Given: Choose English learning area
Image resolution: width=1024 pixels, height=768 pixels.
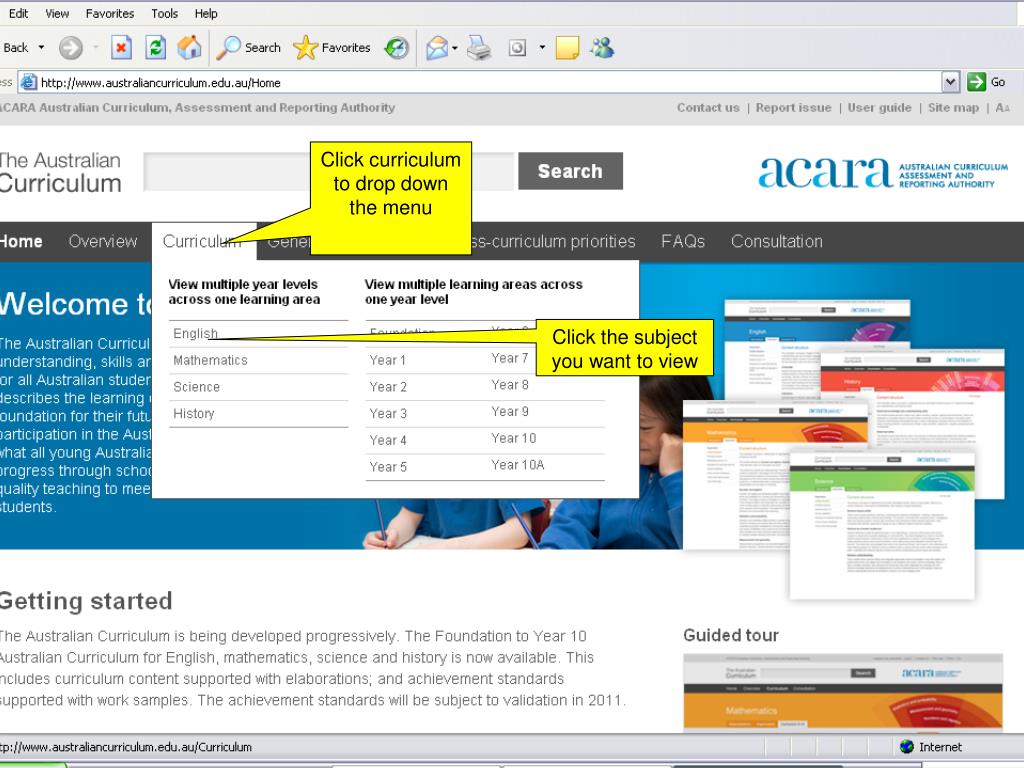Looking at the screenshot, I should click(x=195, y=334).
